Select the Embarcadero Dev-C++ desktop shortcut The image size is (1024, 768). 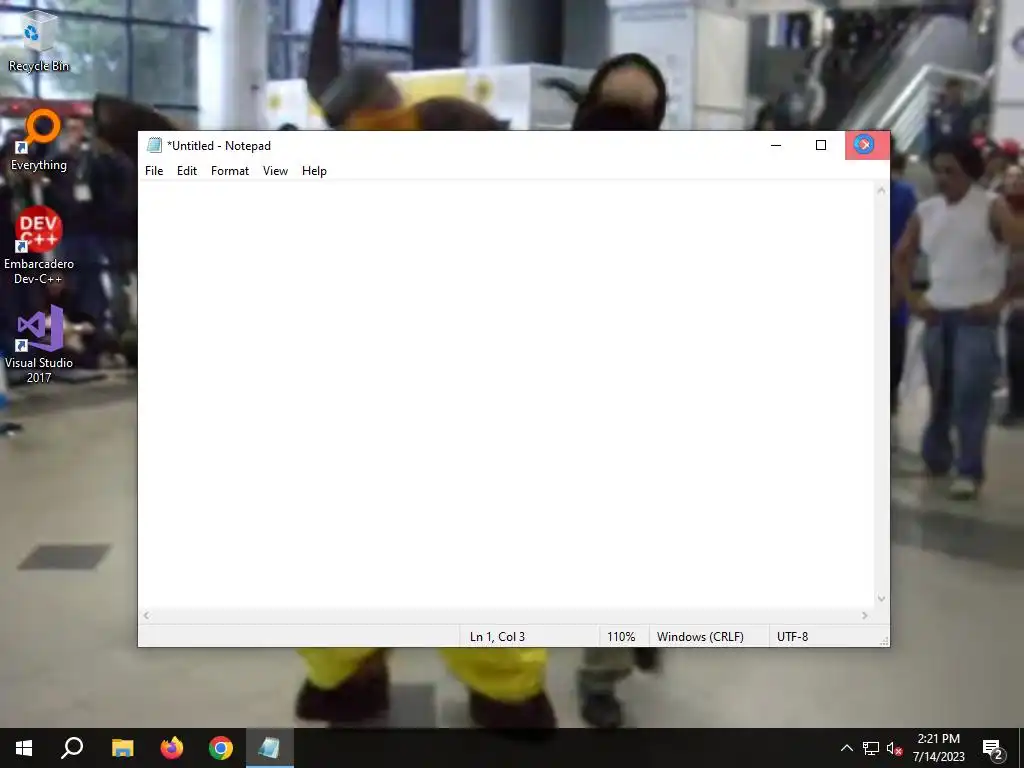39,246
